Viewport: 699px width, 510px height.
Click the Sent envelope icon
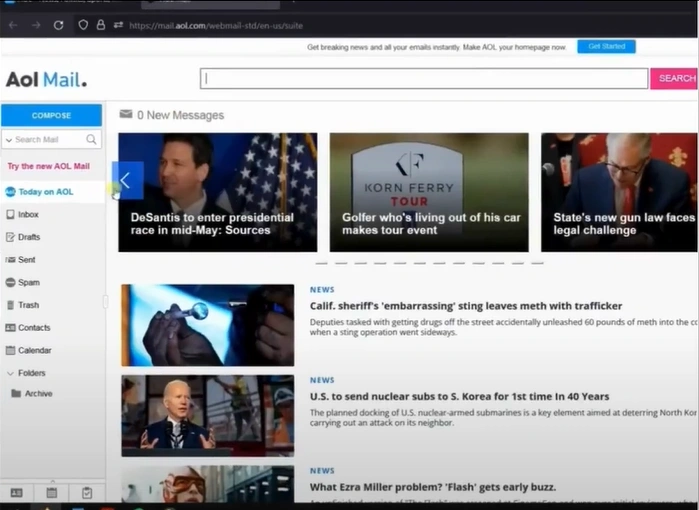10,260
